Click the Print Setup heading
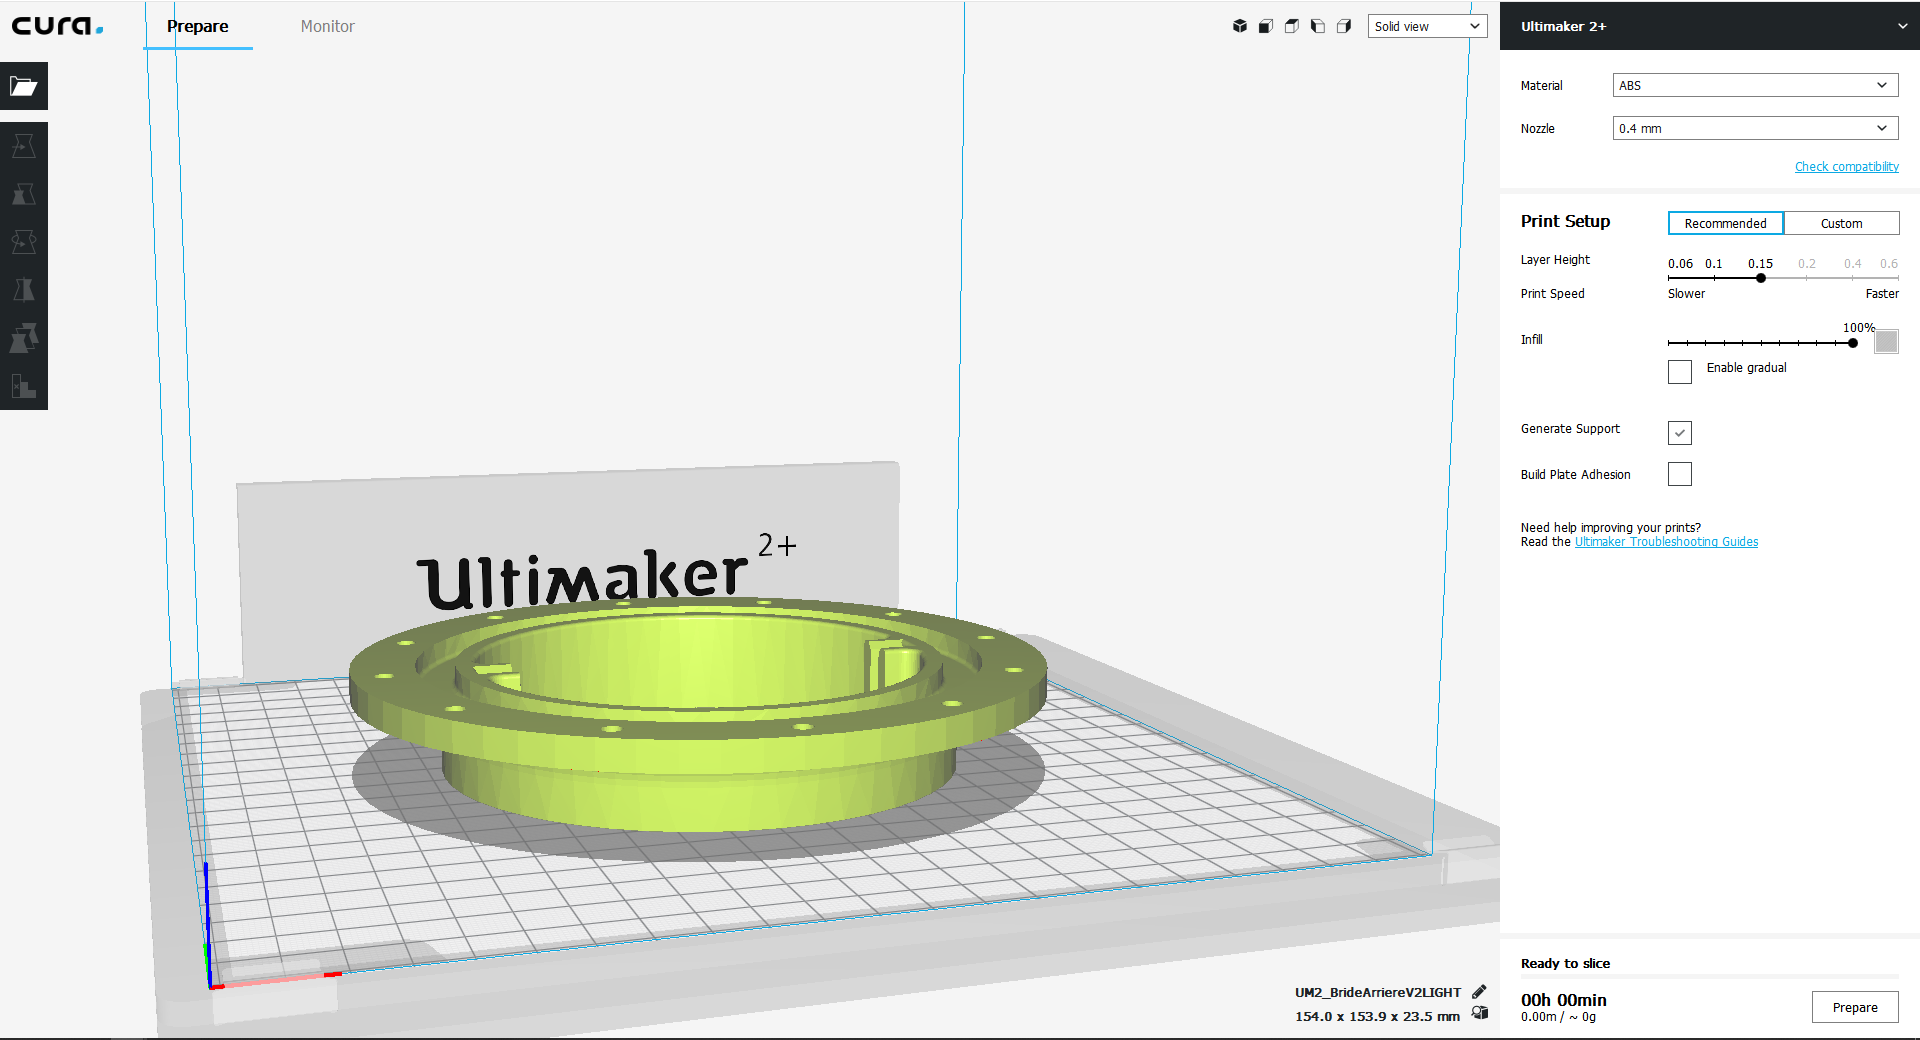Screen dimensions: 1920x1040 coord(1565,221)
